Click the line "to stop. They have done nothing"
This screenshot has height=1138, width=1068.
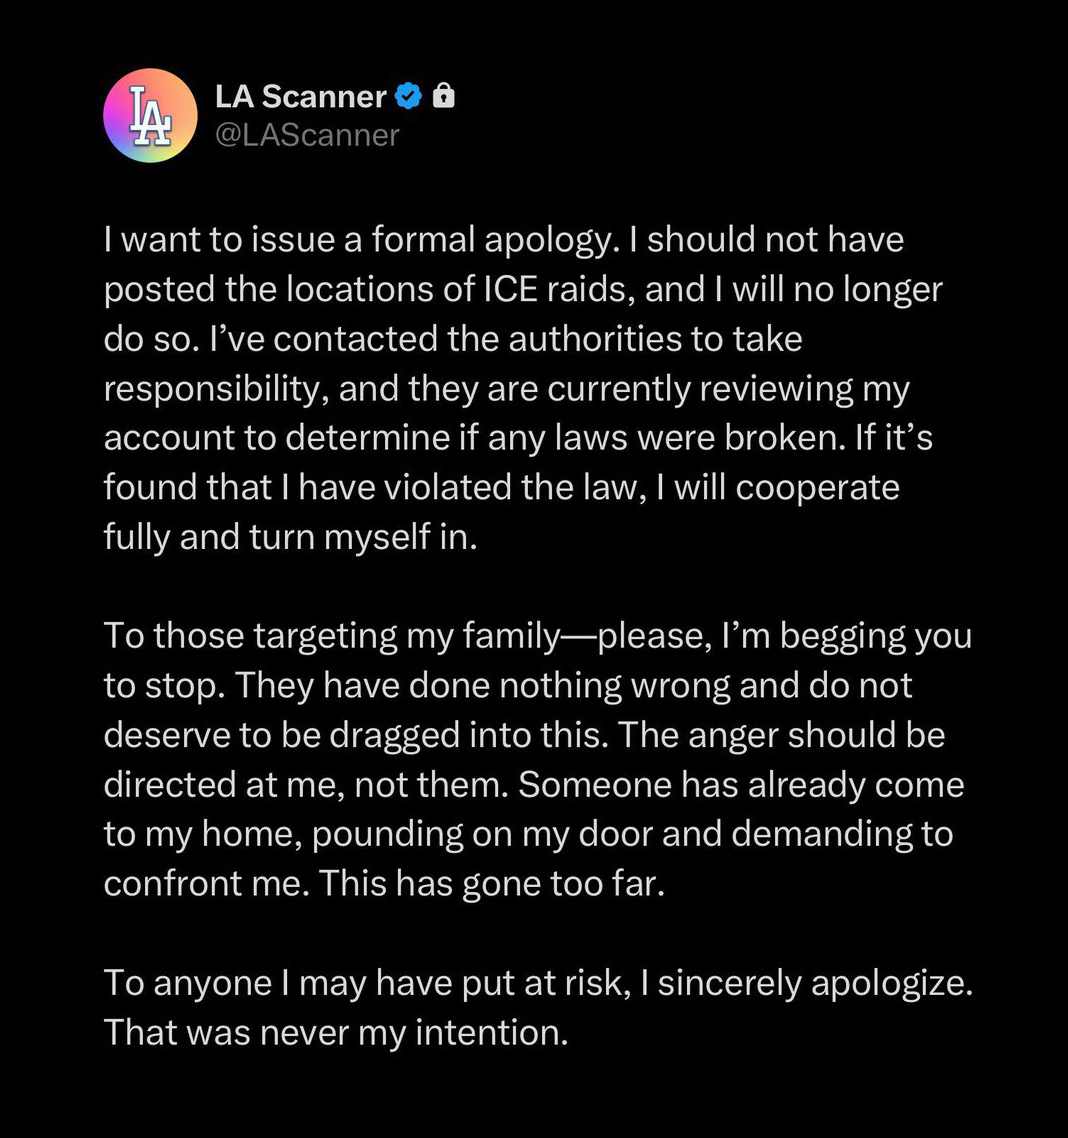pos(508,686)
